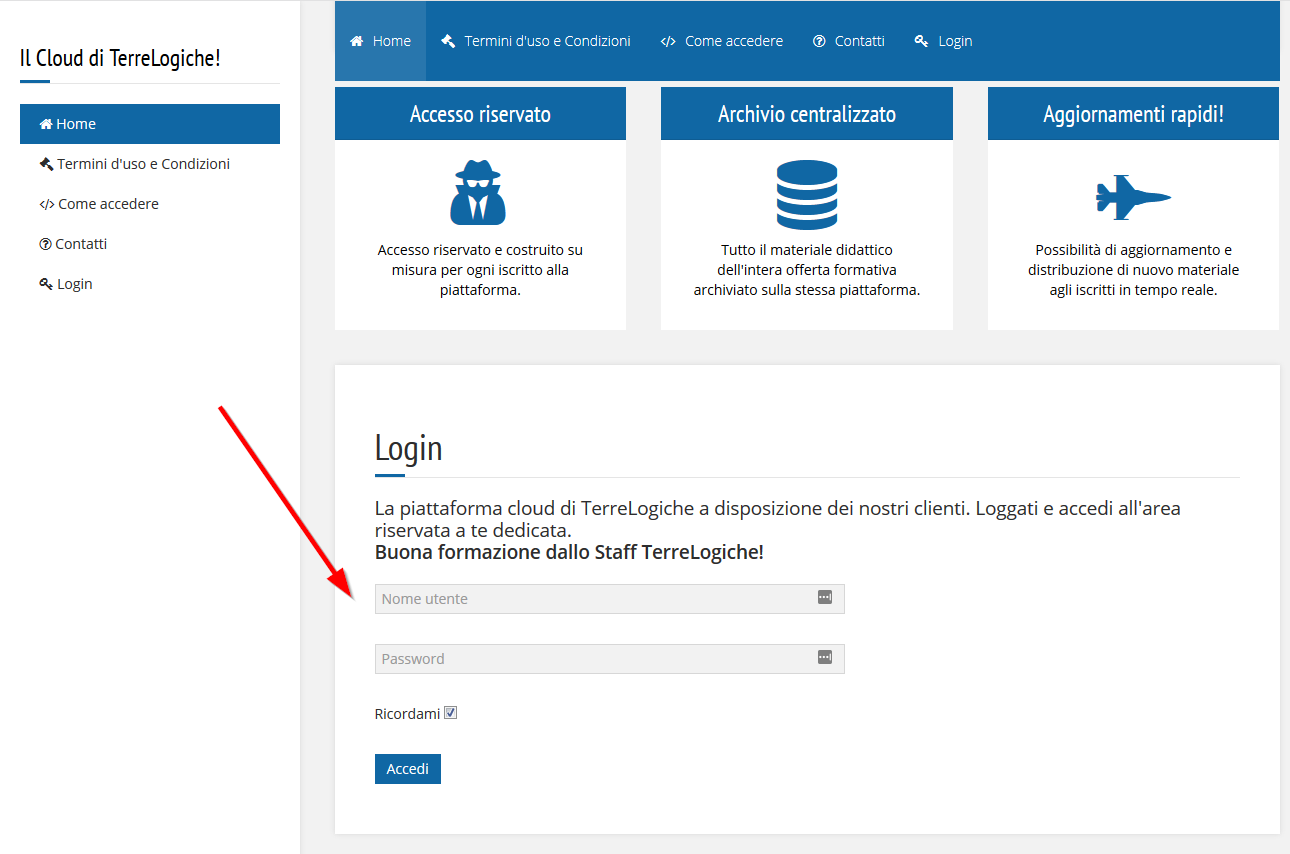Click the text starting 'Accesso riservato e costruito'

pos(480,270)
